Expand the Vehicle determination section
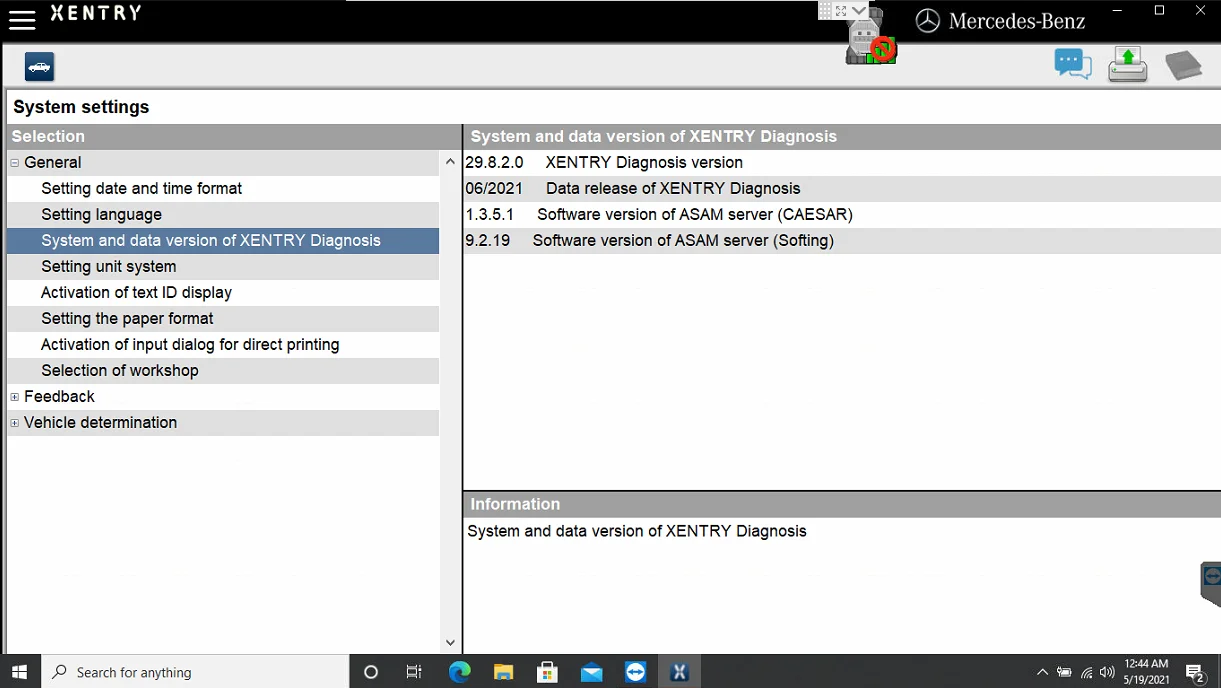1221x688 pixels. (x=14, y=422)
